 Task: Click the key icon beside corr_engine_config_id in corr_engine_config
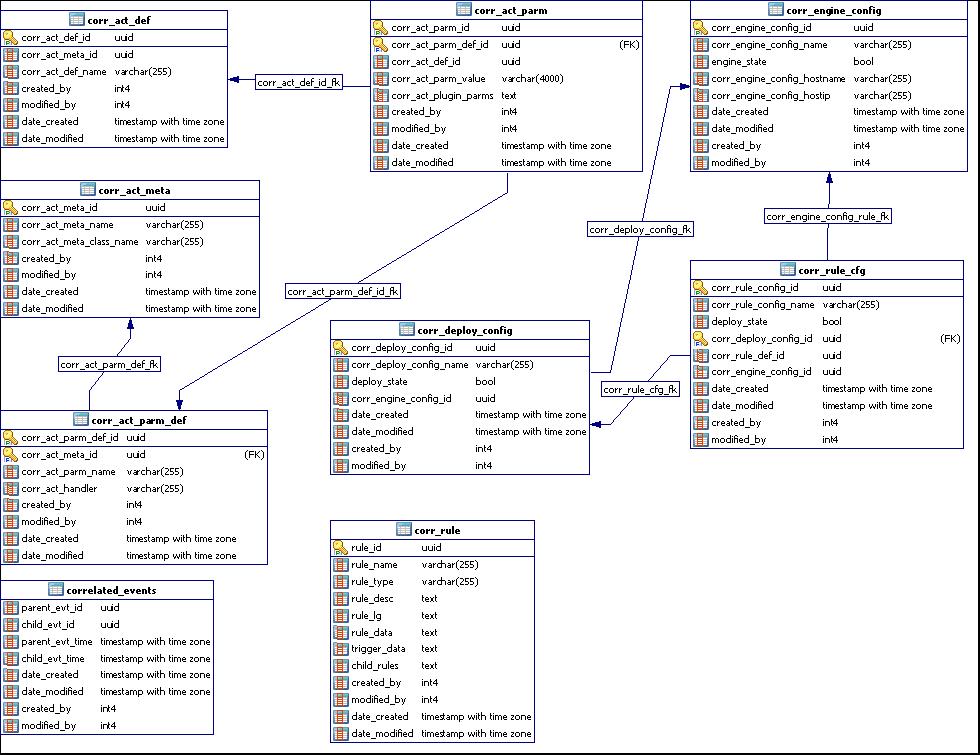(x=700, y=28)
